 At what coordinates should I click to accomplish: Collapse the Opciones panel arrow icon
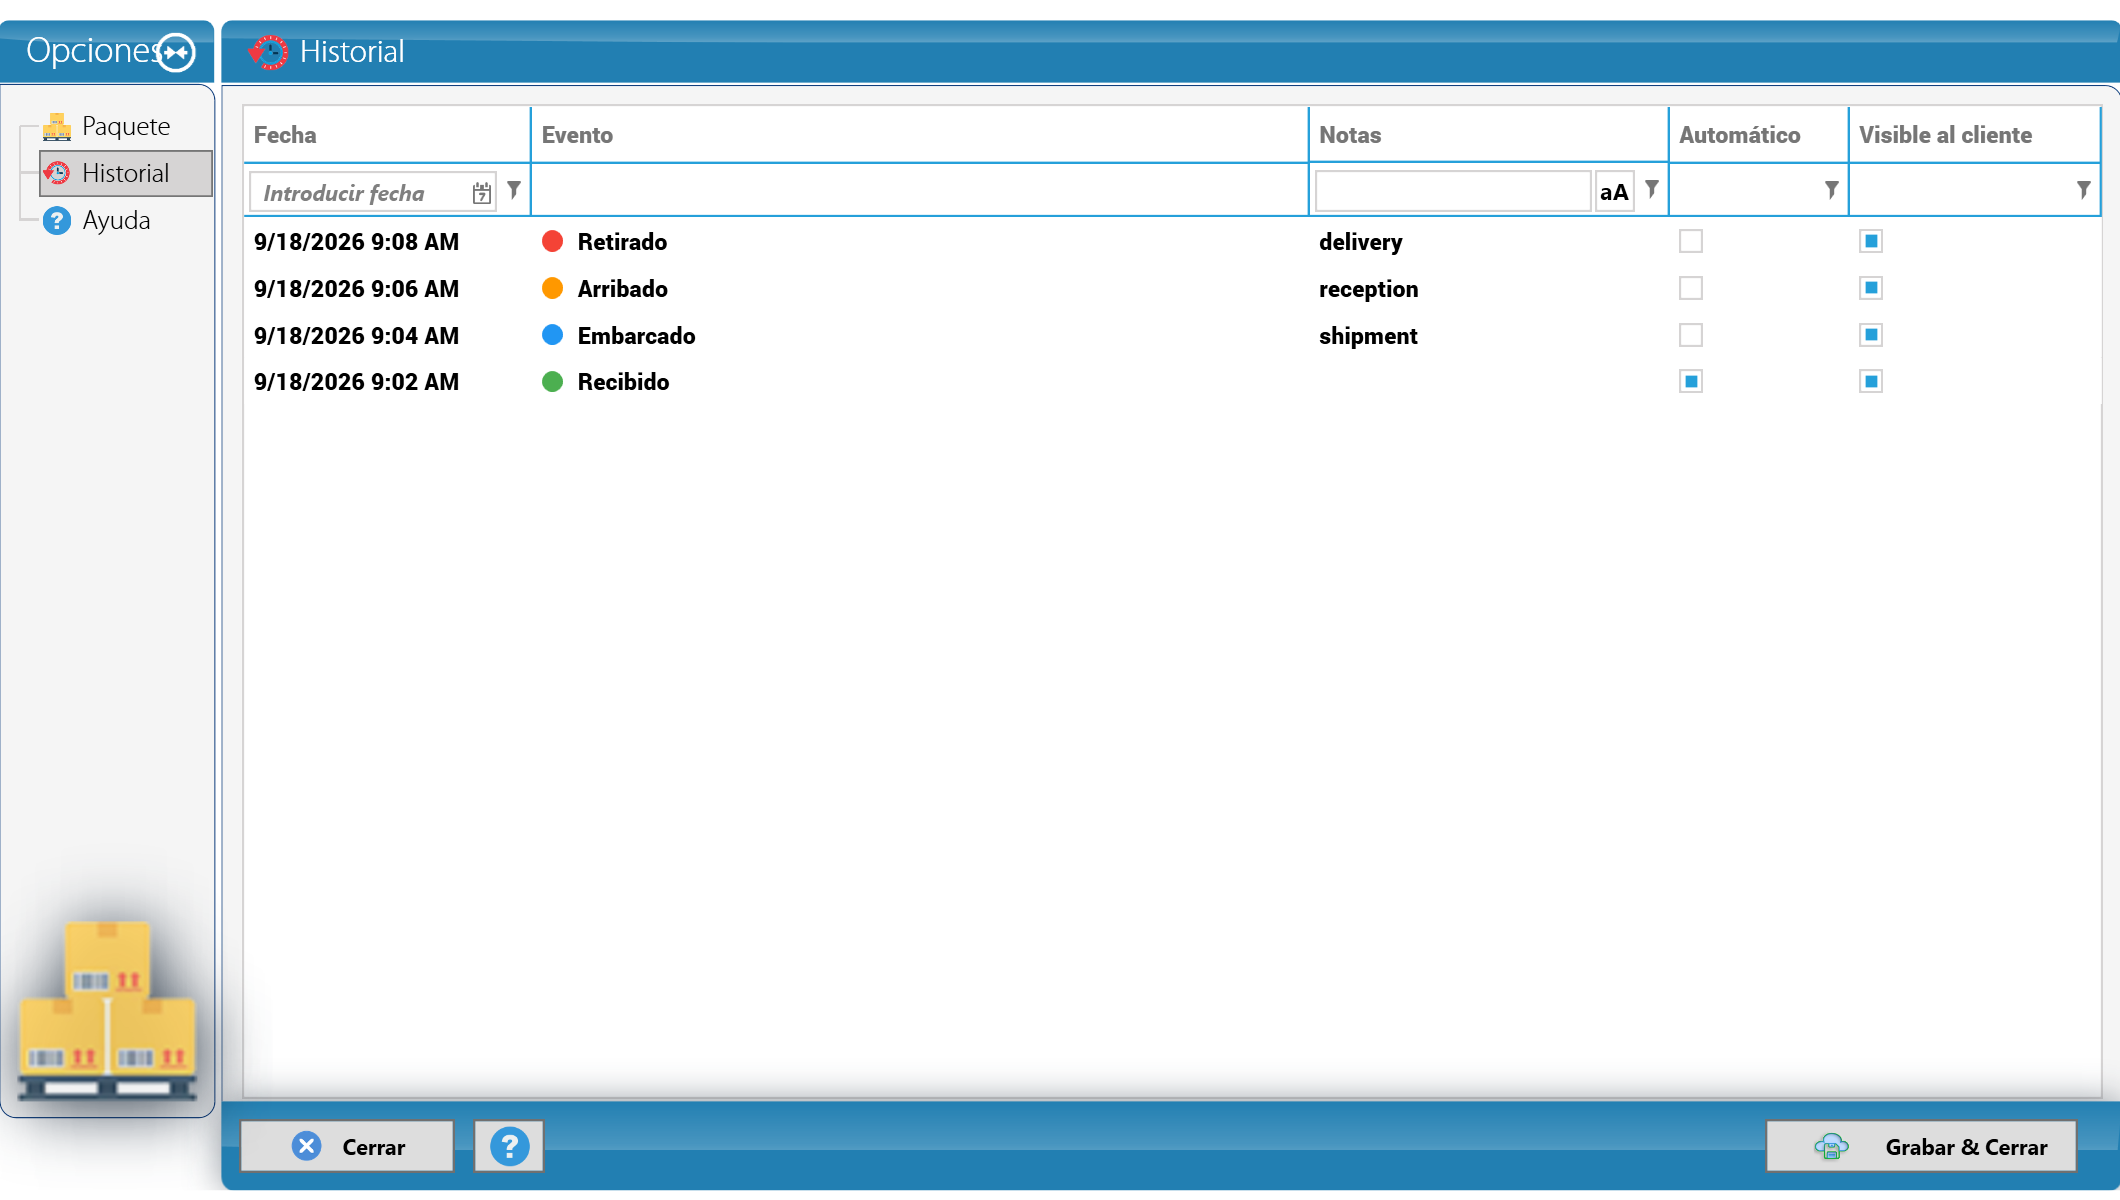[x=177, y=52]
